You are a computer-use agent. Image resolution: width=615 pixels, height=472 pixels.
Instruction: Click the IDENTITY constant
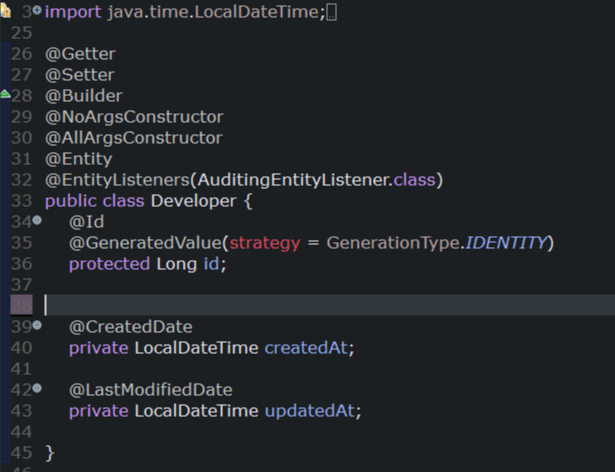(x=506, y=243)
